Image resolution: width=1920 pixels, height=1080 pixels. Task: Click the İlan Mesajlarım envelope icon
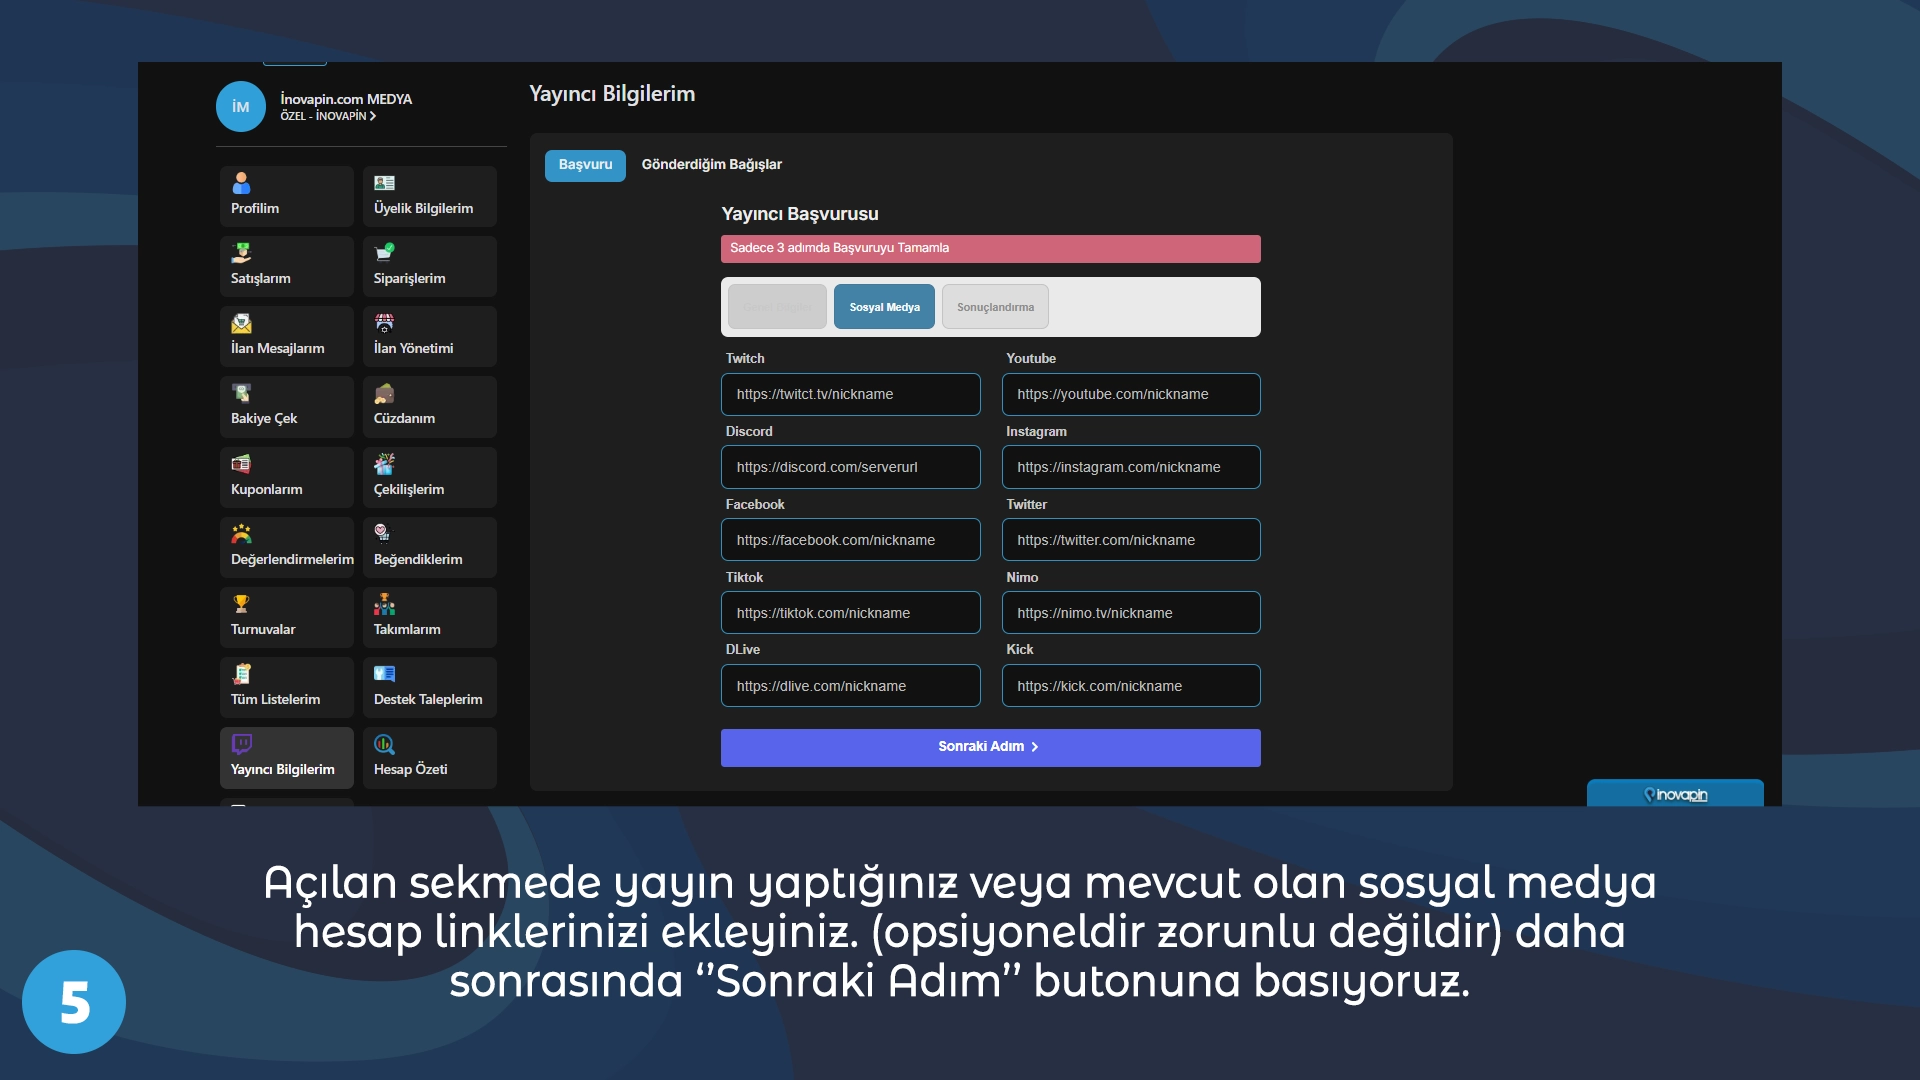click(x=240, y=323)
